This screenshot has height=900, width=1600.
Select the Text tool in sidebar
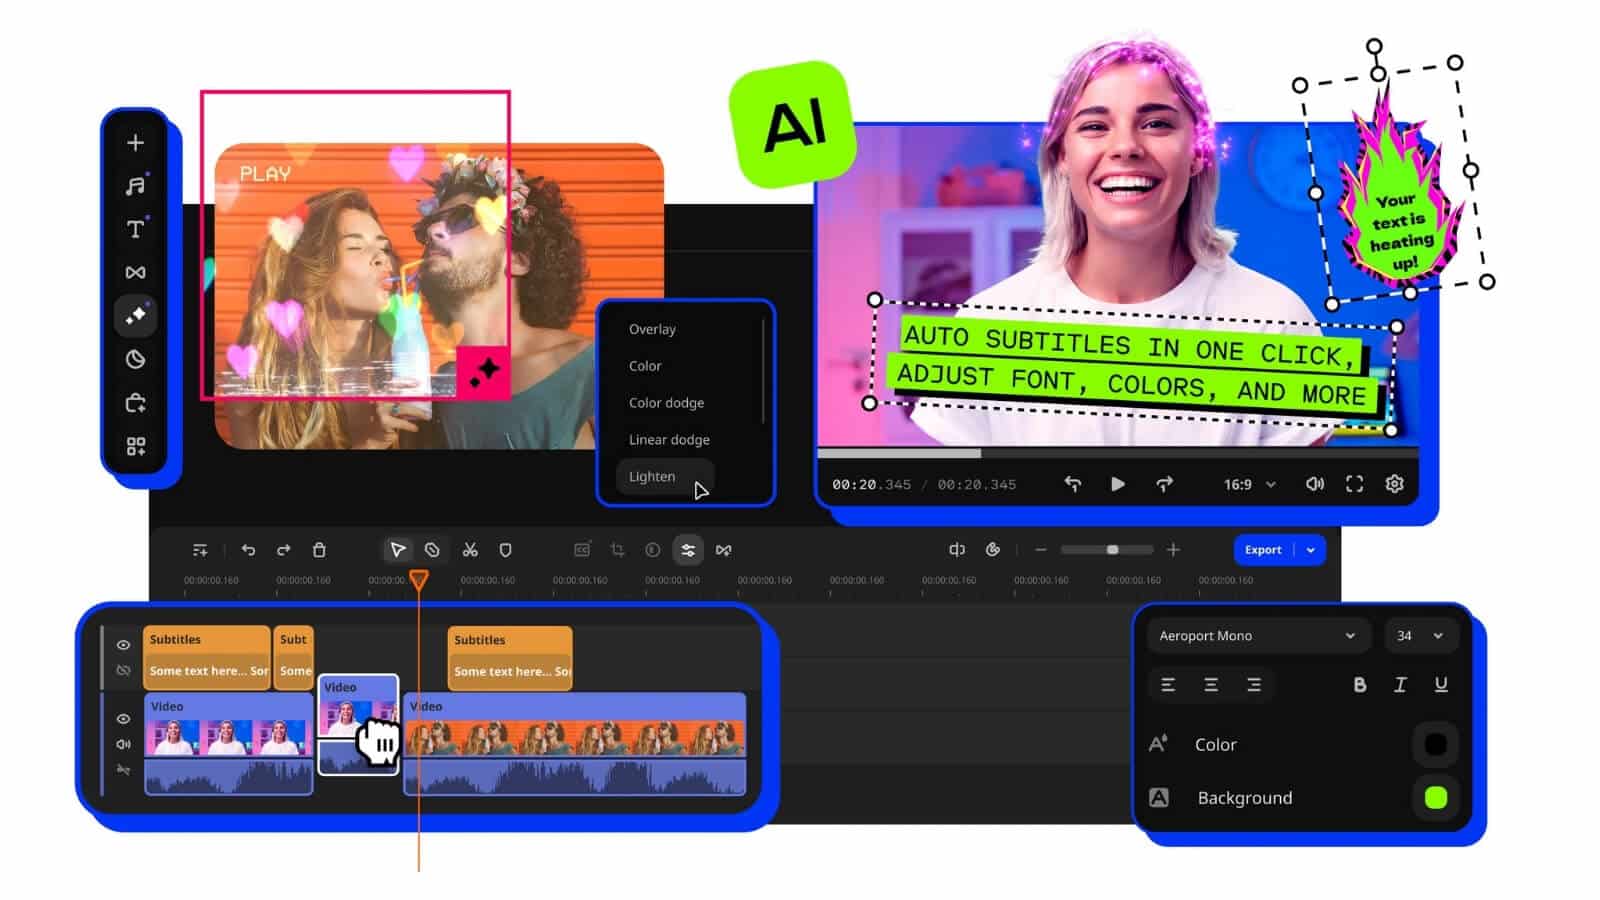click(x=135, y=229)
